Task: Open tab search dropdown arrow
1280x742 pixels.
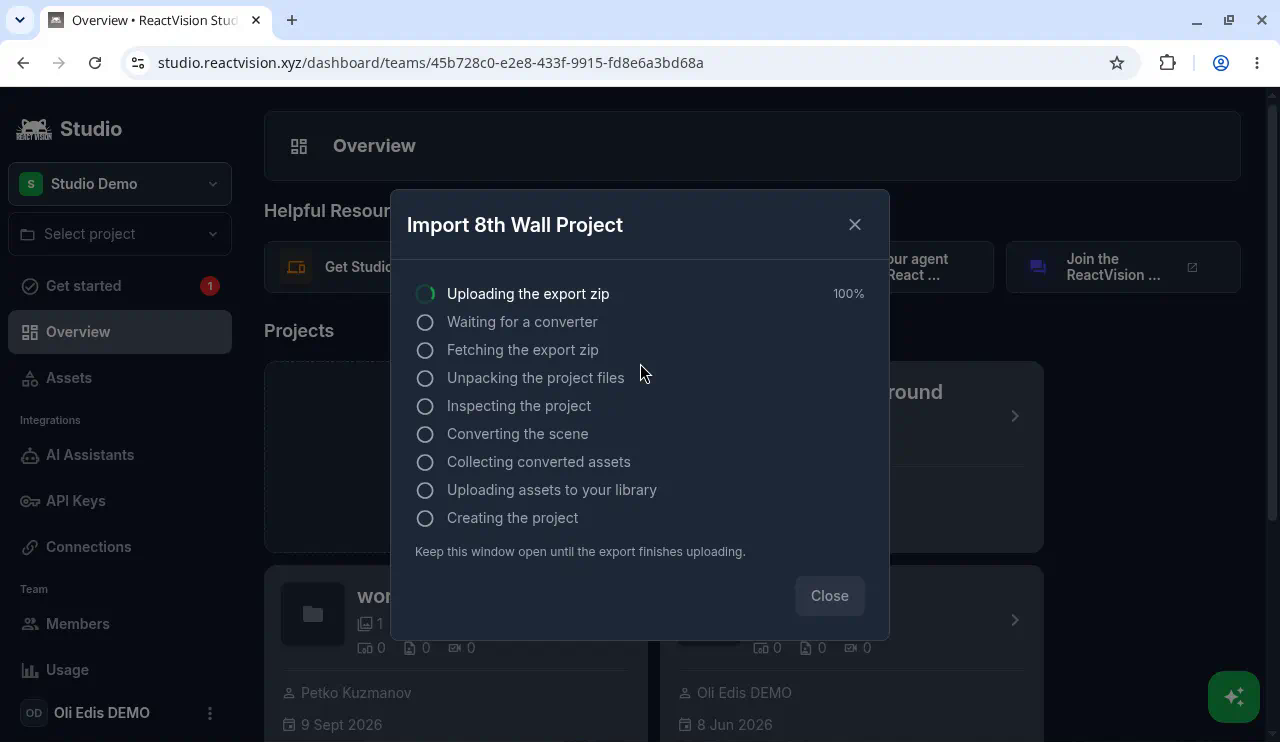Action: (19, 20)
